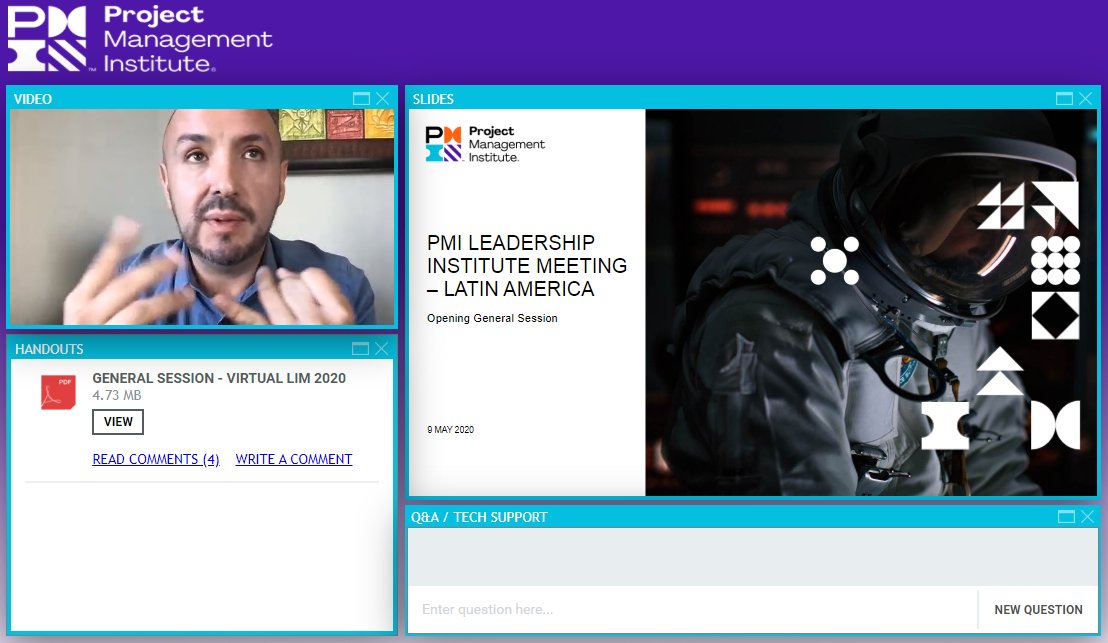Click the 'VIDEO' panel title
The height and width of the screenshot is (643, 1108).
click(33, 99)
